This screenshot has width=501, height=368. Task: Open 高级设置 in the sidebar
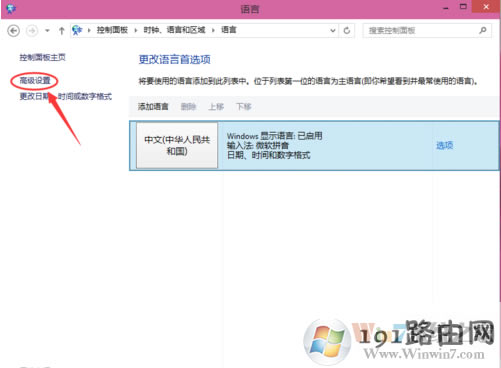35,80
